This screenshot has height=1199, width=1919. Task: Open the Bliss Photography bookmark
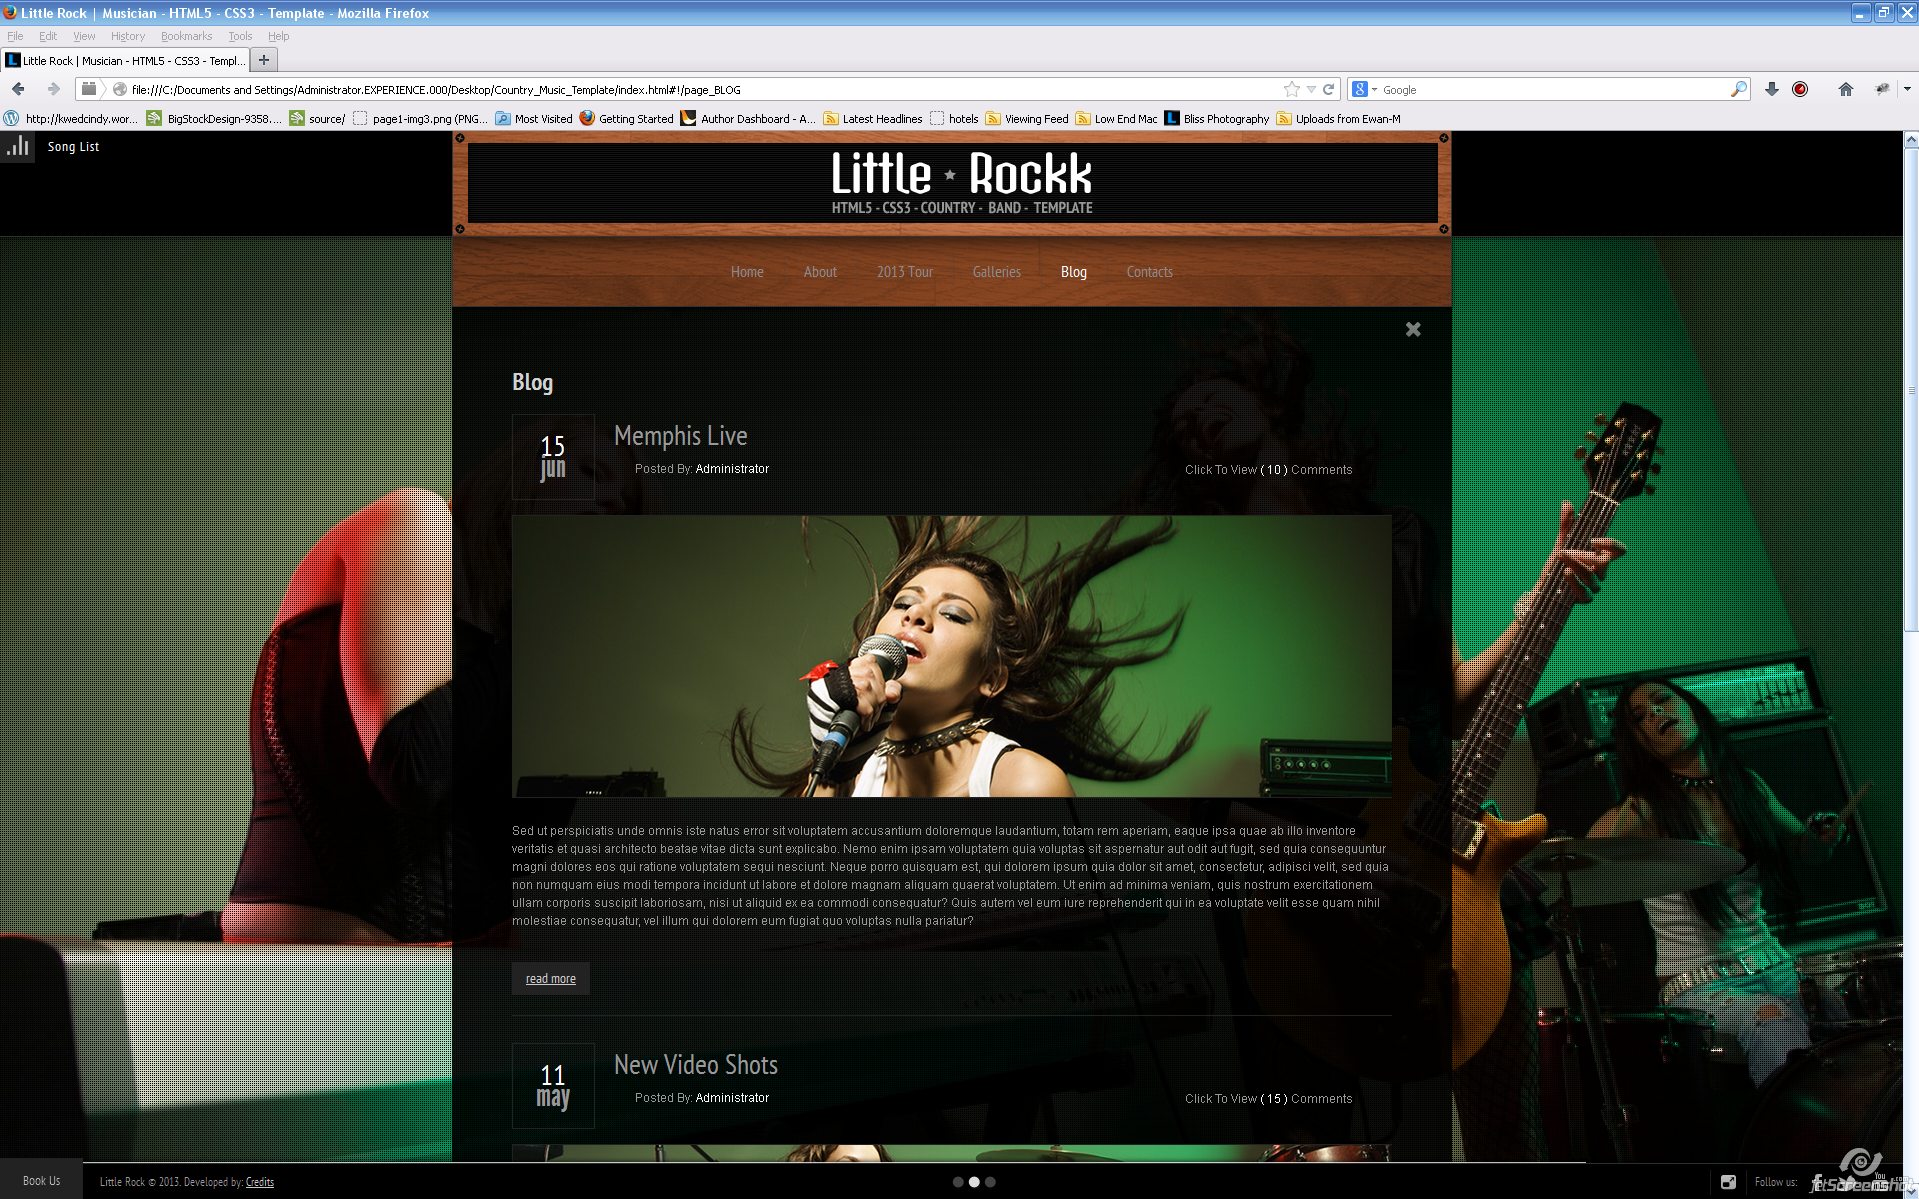(x=1217, y=118)
